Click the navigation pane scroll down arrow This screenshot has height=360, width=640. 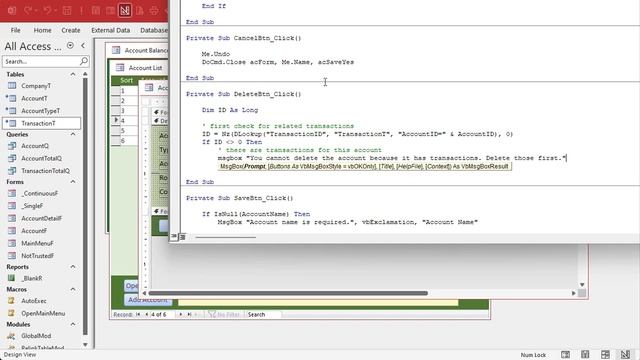tap(85, 344)
